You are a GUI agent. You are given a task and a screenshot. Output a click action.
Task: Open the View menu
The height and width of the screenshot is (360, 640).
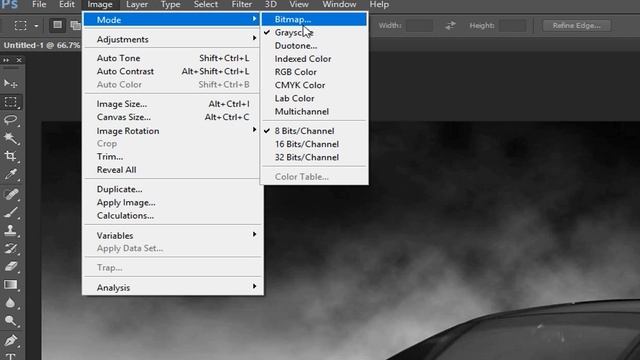pyautogui.click(x=299, y=4)
